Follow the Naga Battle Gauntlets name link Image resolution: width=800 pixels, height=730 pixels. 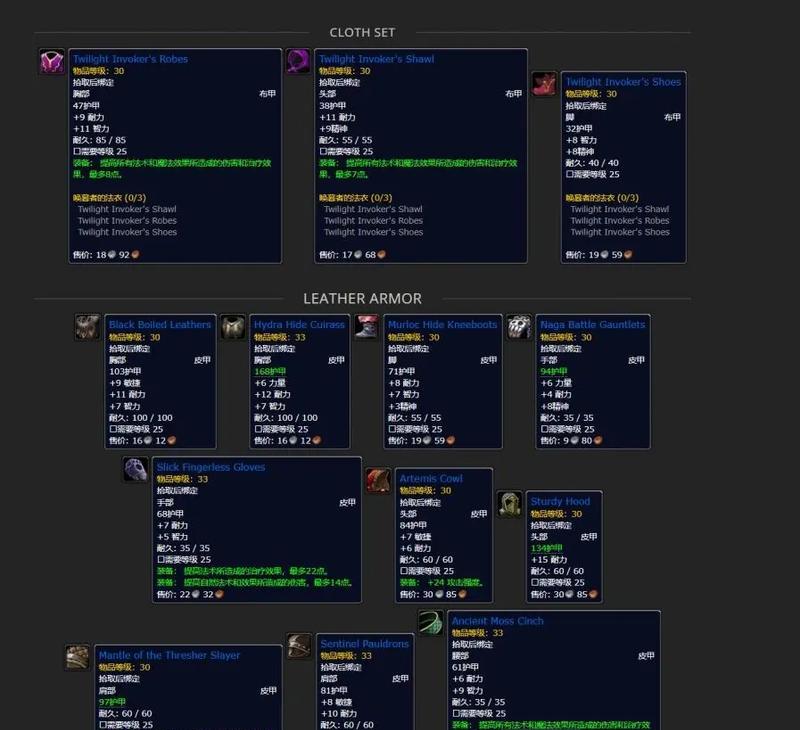[x=592, y=325]
